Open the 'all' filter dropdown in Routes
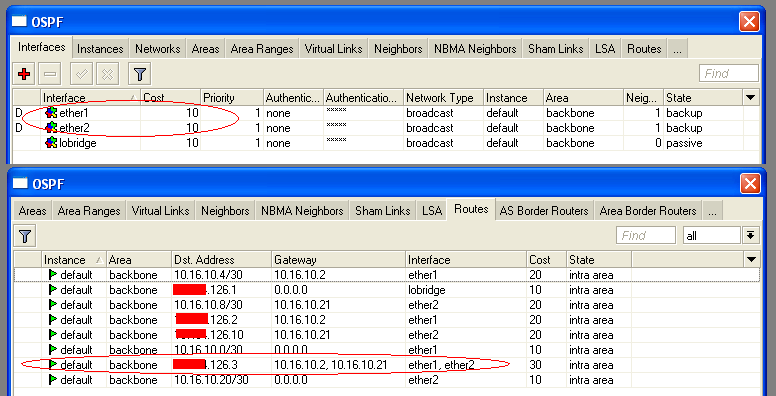The image size is (776, 396). click(x=712, y=236)
